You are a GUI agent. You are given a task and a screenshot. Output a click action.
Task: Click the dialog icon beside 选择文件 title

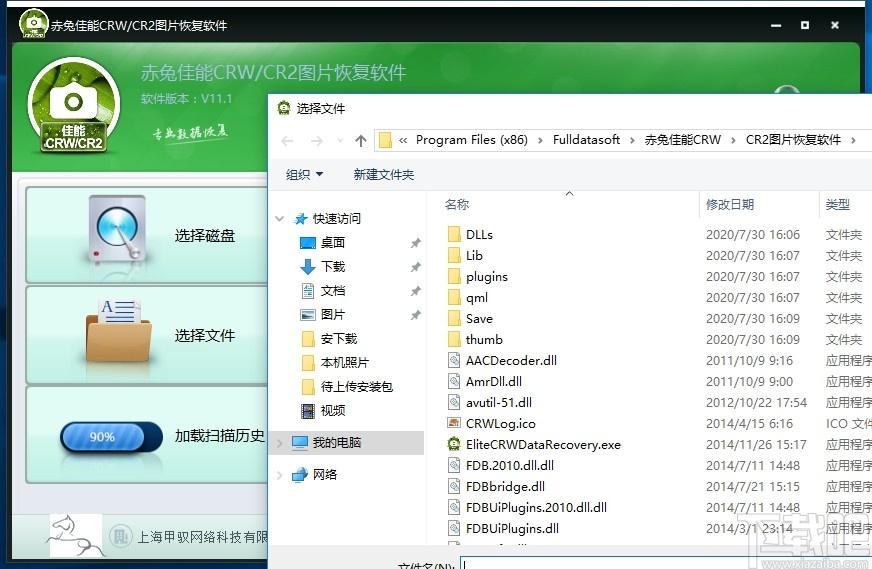284,108
